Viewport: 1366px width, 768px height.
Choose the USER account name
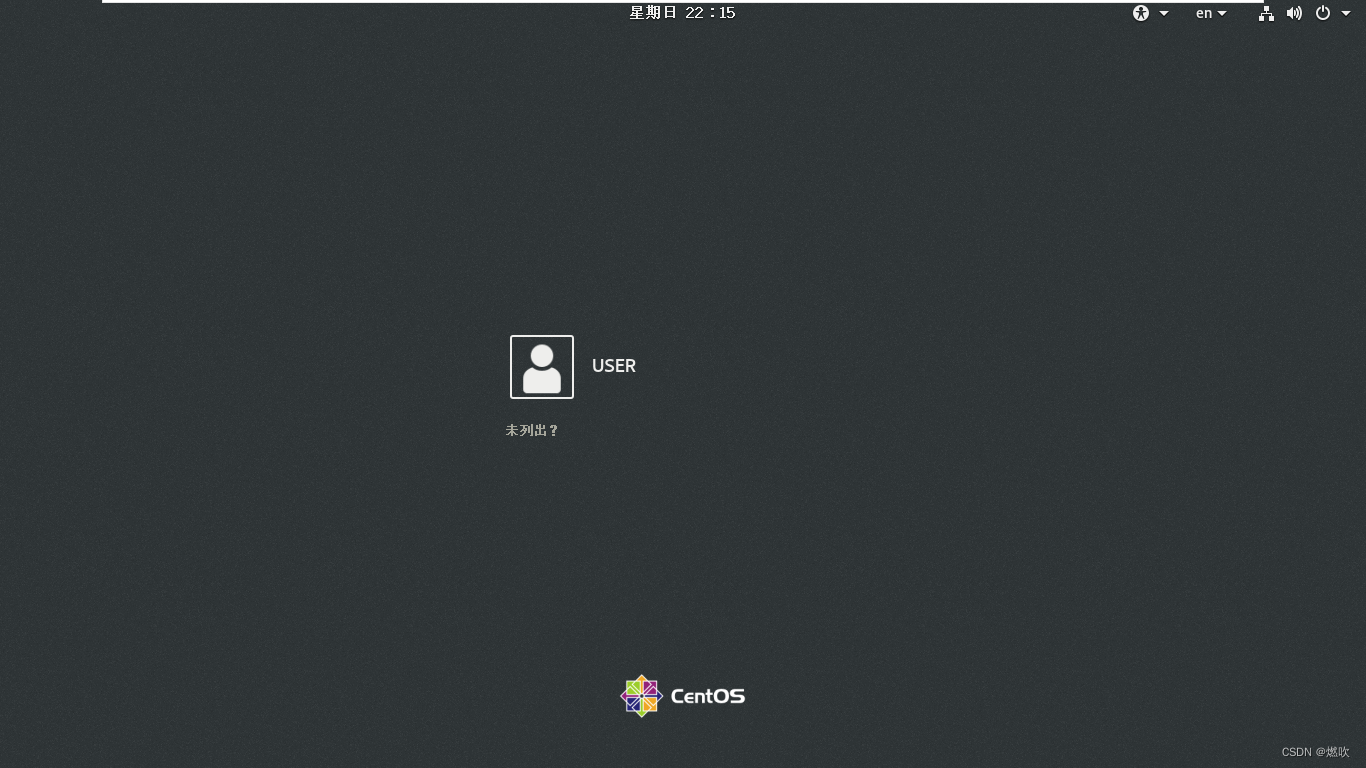tap(614, 366)
